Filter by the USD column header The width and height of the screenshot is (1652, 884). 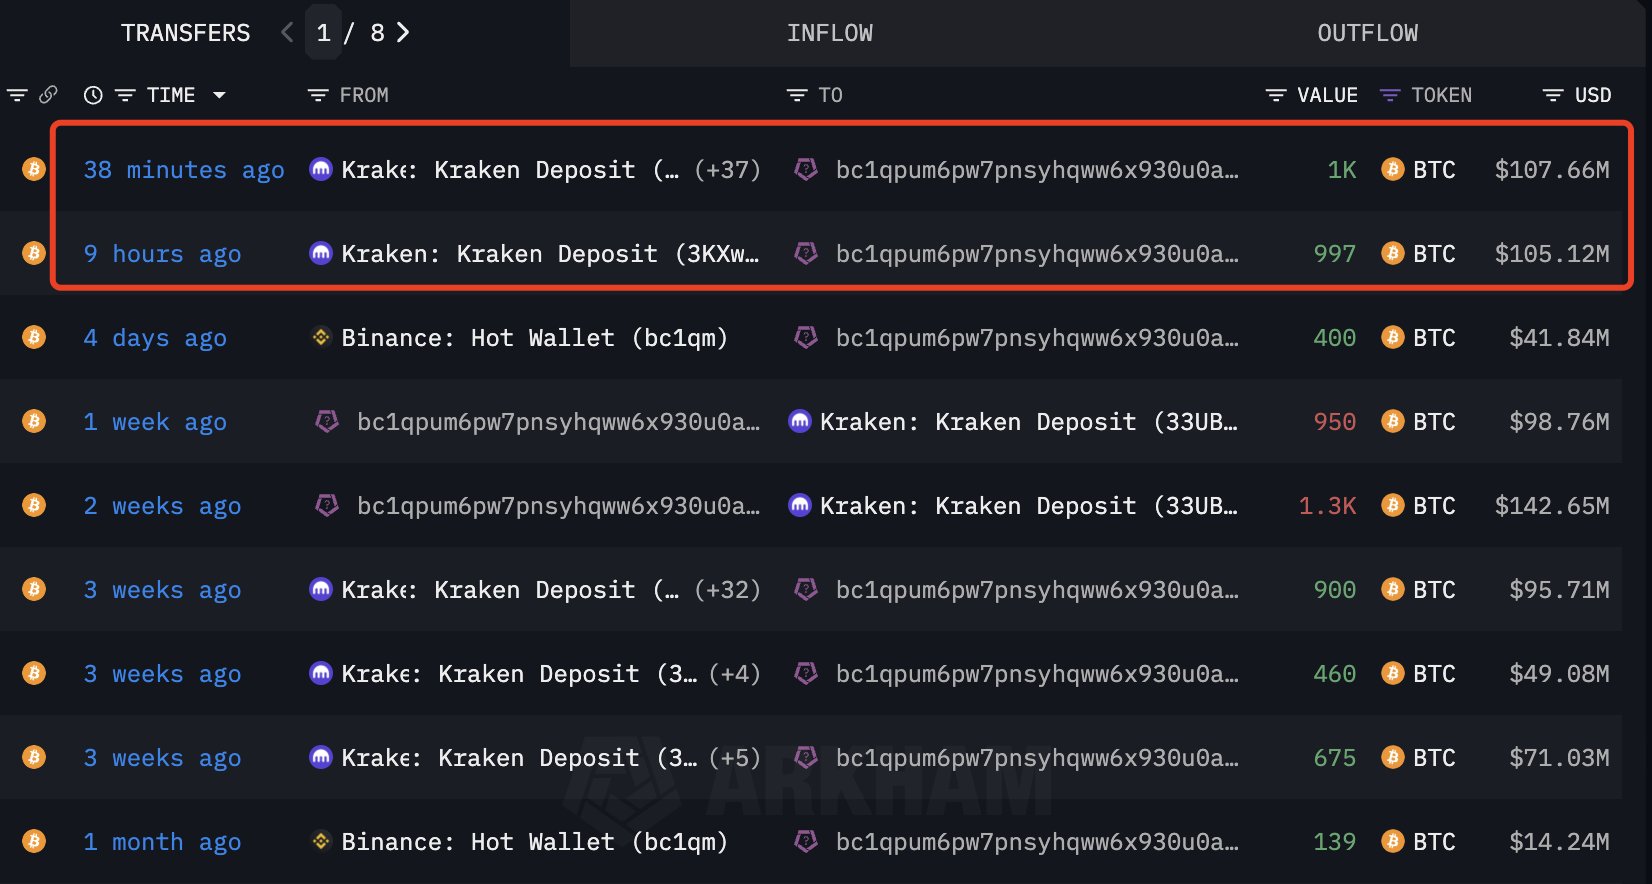(x=1577, y=95)
